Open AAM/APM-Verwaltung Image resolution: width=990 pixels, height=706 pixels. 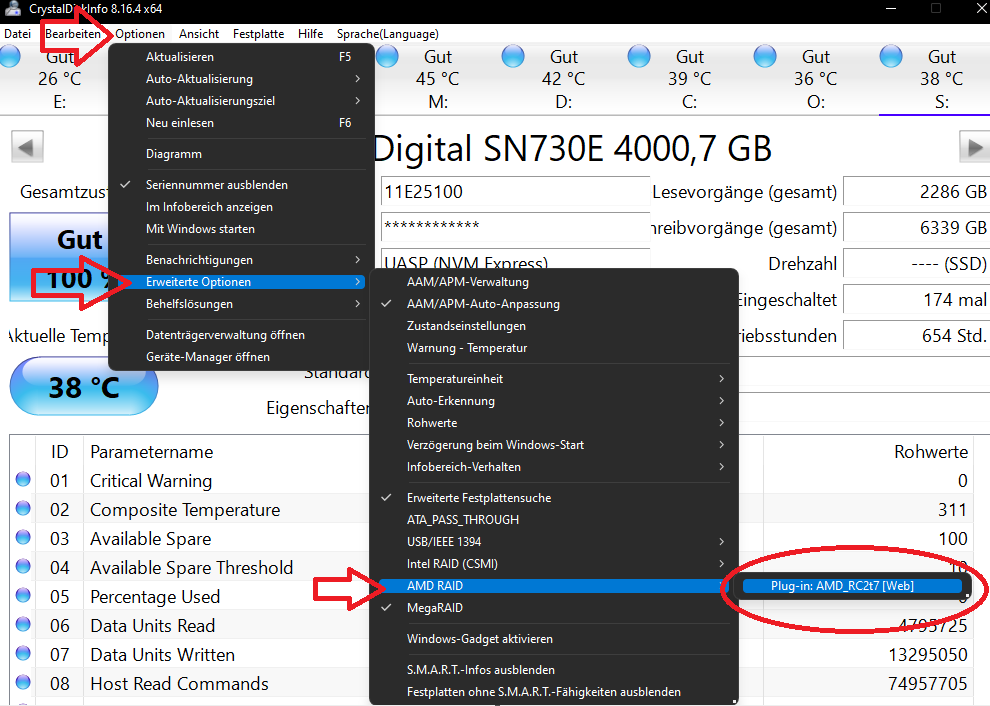click(x=554, y=282)
